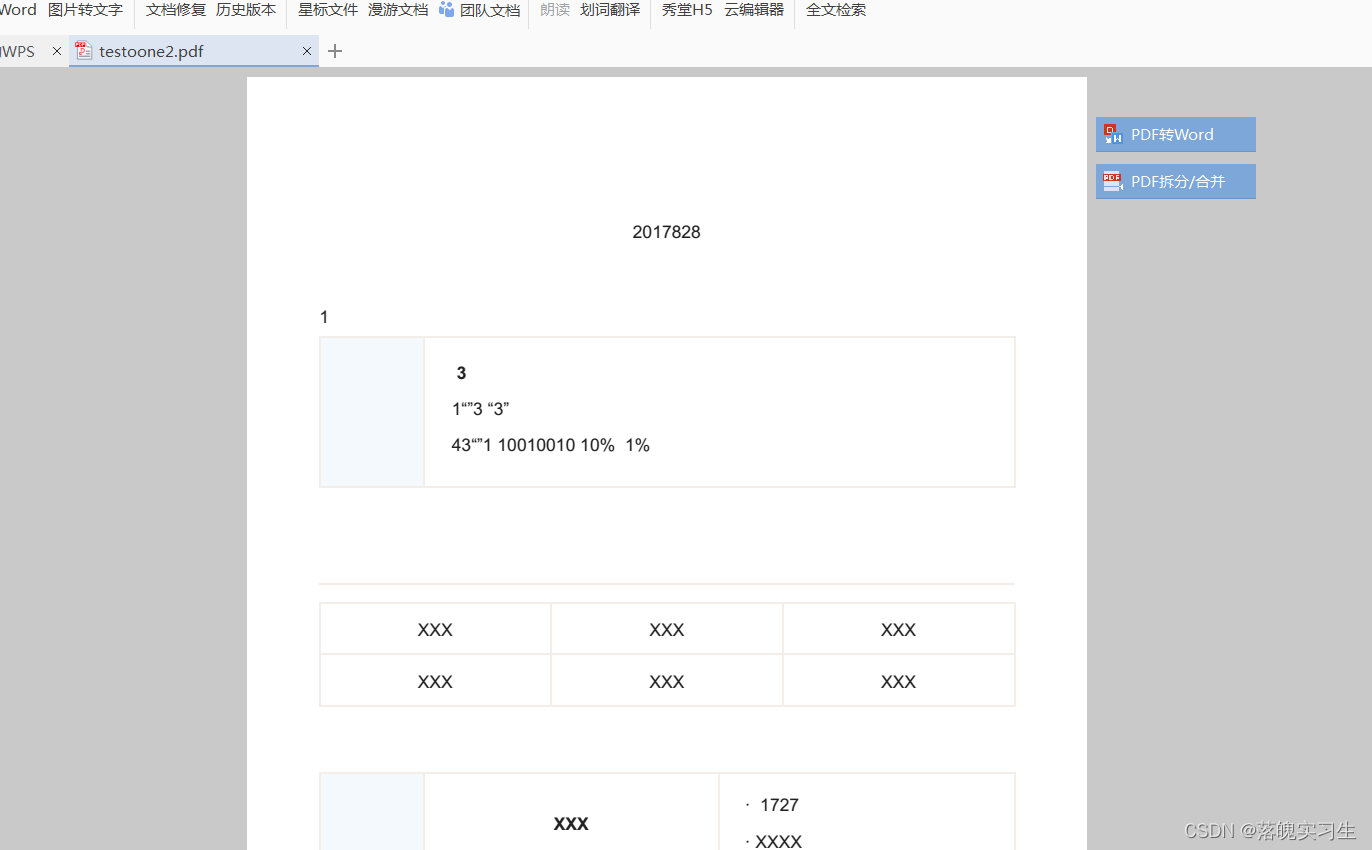Open 全文检索 search
This screenshot has height=850, width=1372.
836,10
